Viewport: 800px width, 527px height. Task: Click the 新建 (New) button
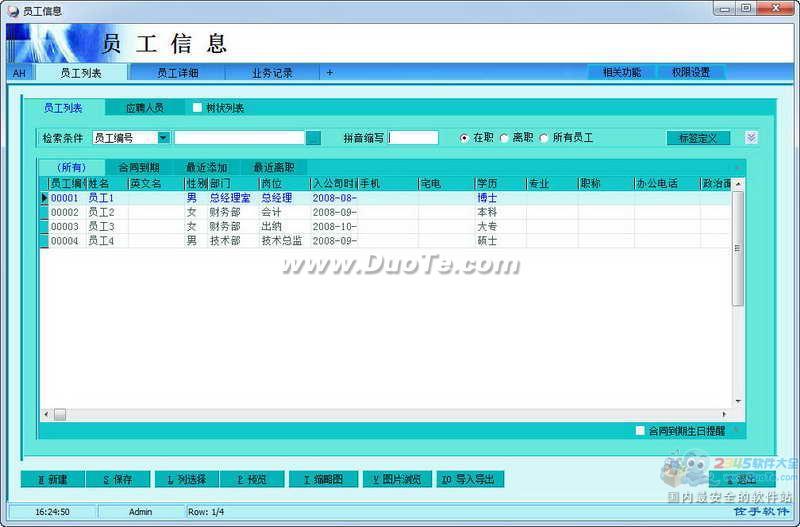tap(52, 480)
